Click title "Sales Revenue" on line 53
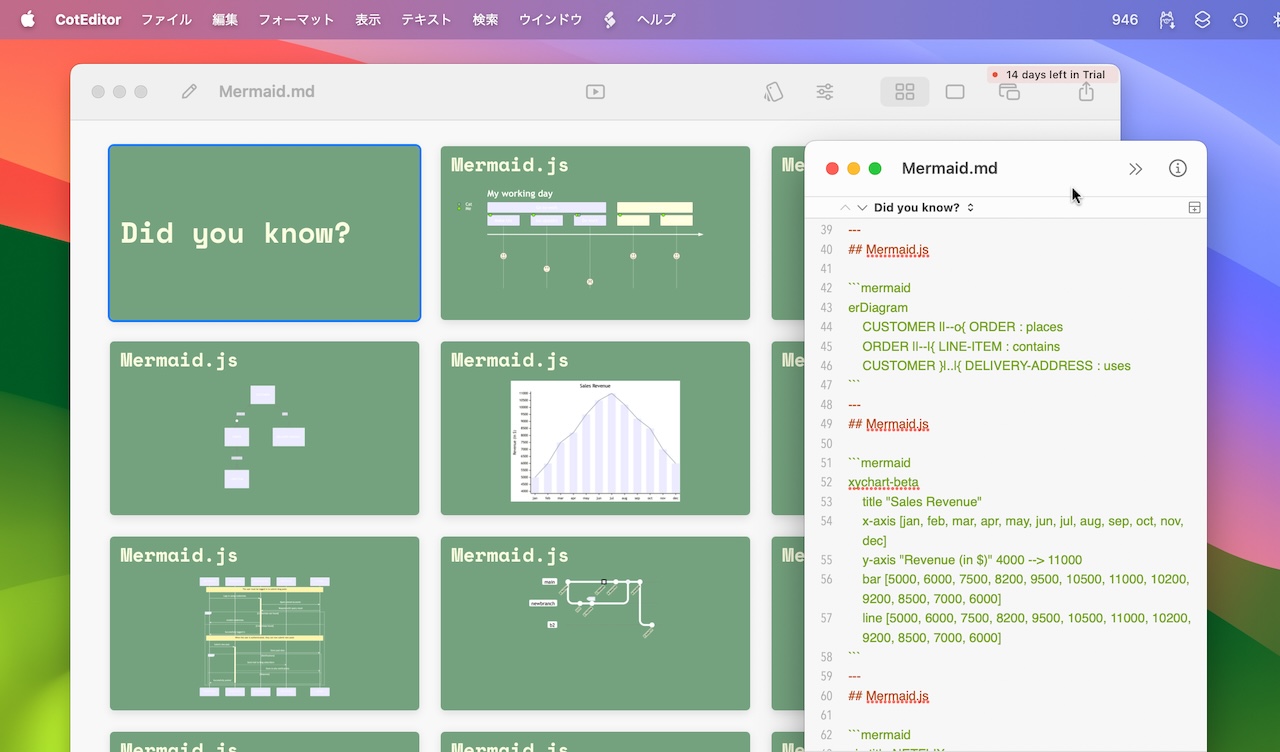Image resolution: width=1280 pixels, height=752 pixels. [x=921, y=502]
